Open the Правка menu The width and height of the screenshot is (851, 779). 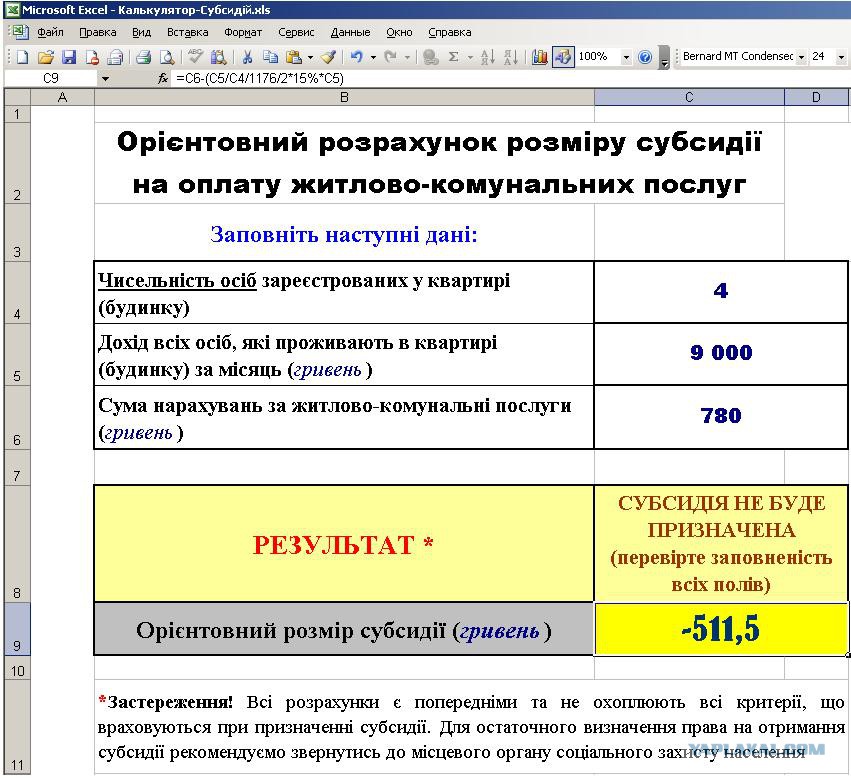tap(98, 33)
